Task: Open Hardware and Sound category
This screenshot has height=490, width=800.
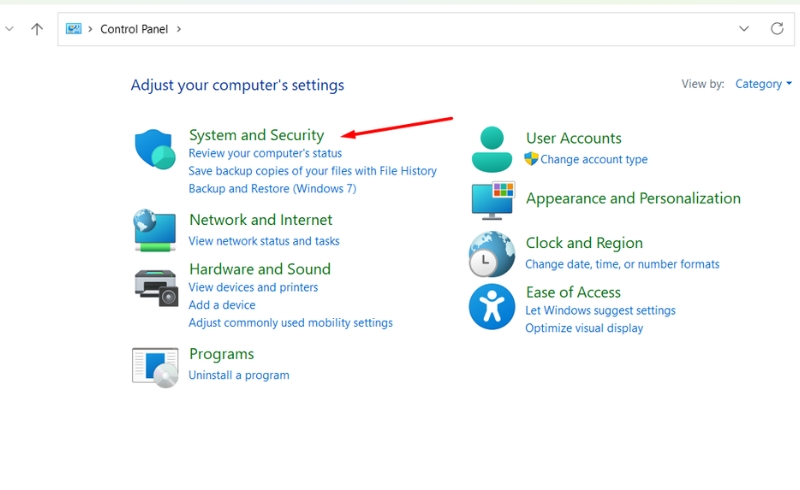Action: [x=260, y=269]
